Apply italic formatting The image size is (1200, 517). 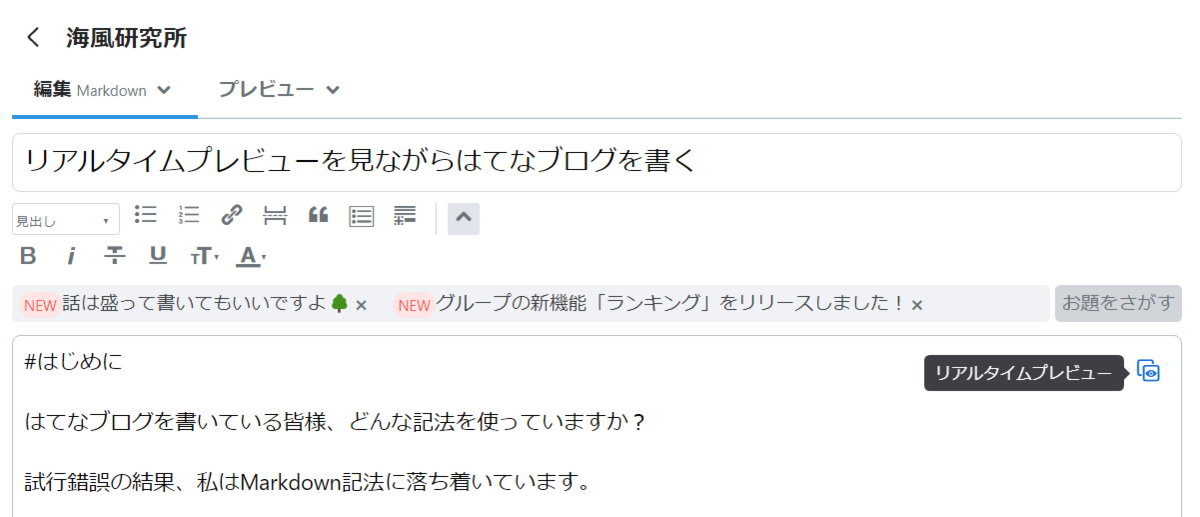pos(71,256)
